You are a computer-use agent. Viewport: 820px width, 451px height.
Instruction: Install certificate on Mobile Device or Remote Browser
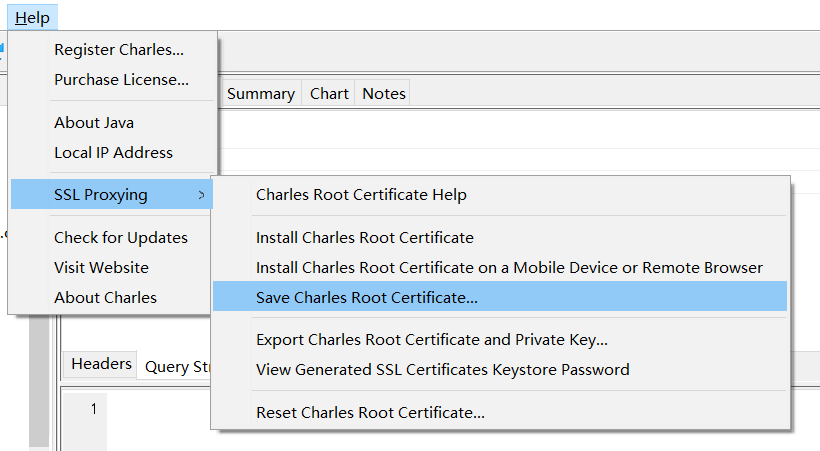500,267
